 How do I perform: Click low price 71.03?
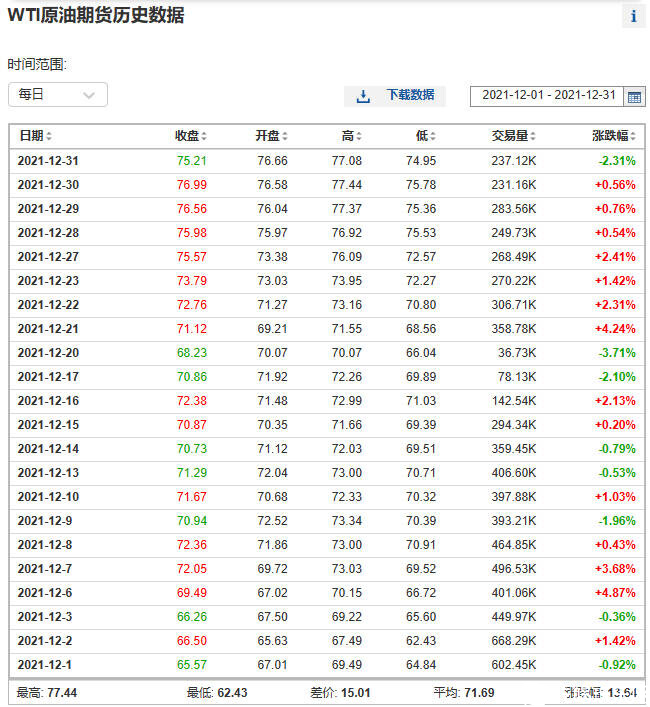click(x=421, y=401)
